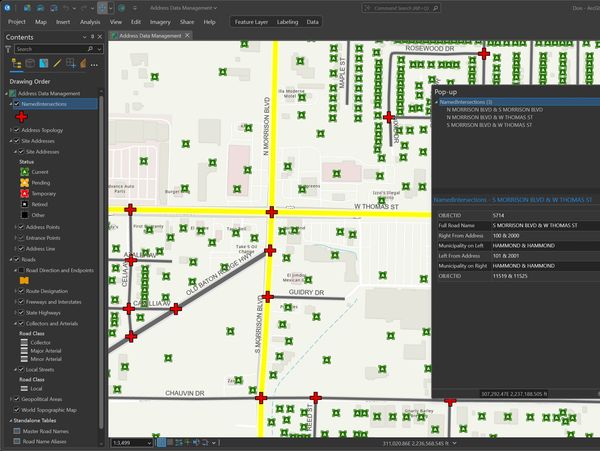Open the Feature Layer contextual tab
The width and height of the screenshot is (600, 451).
(x=249, y=21)
